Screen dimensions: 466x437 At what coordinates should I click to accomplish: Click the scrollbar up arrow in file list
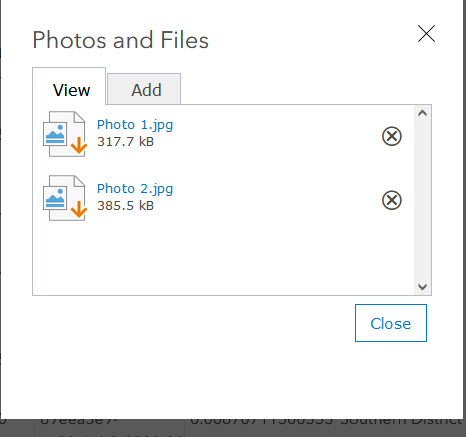click(x=422, y=113)
